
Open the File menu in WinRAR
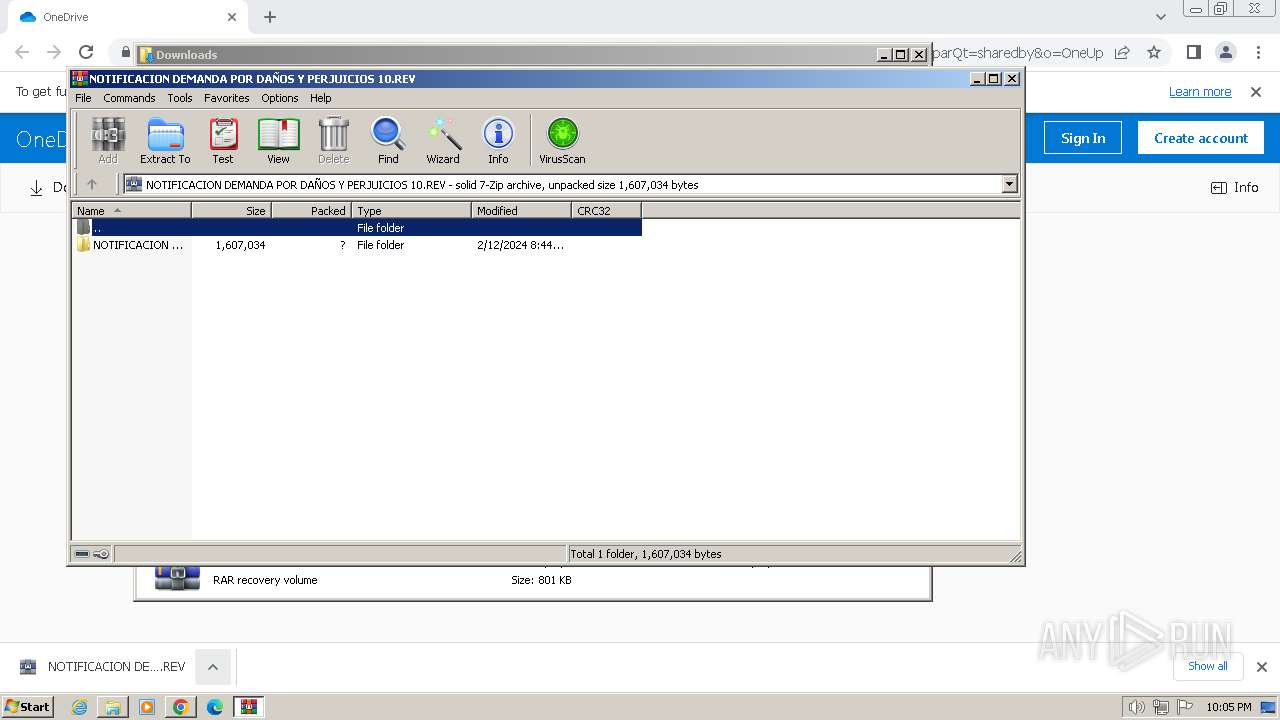click(x=83, y=98)
